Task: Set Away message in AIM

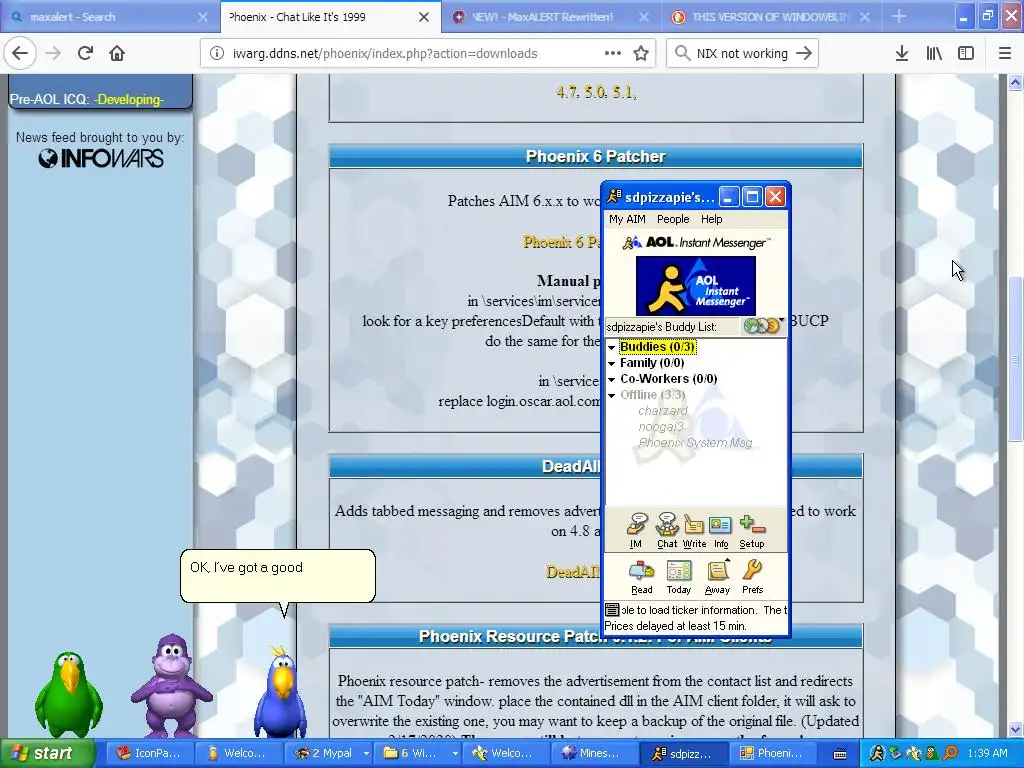Action: [x=717, y=577]
